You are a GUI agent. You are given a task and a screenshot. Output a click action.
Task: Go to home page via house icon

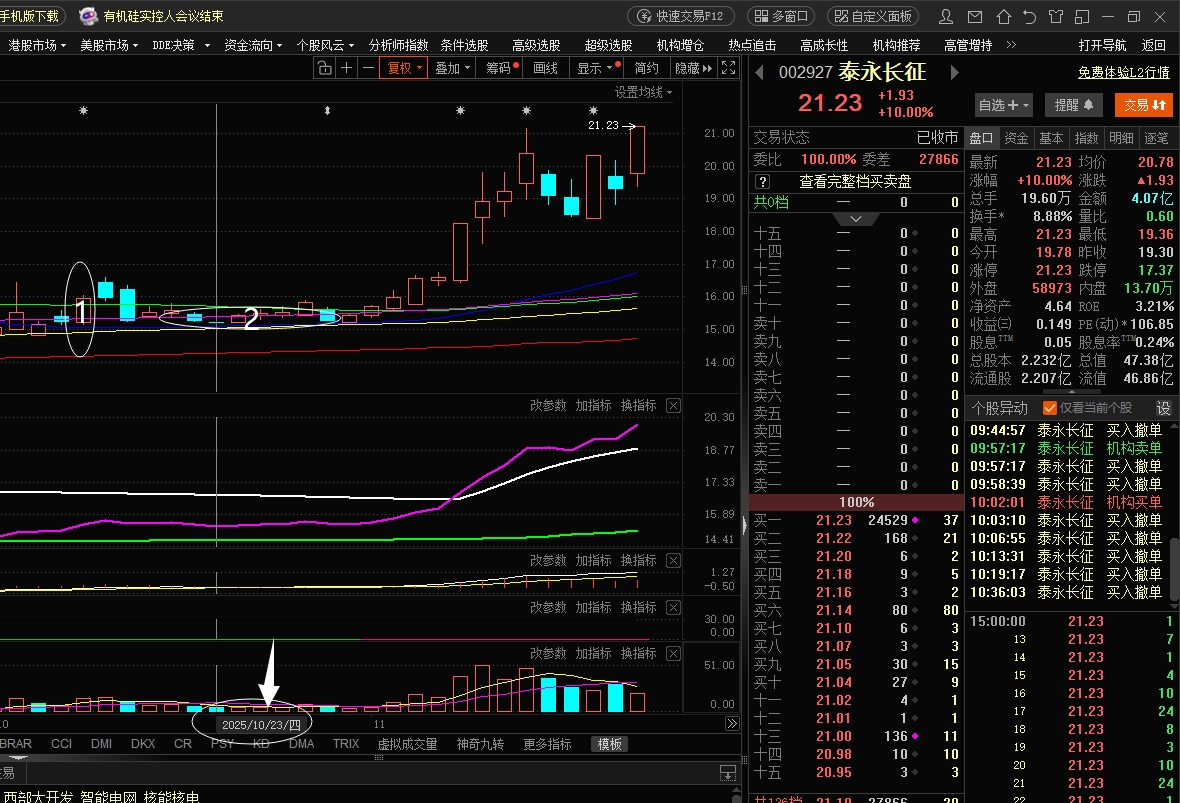(1003, 17)
